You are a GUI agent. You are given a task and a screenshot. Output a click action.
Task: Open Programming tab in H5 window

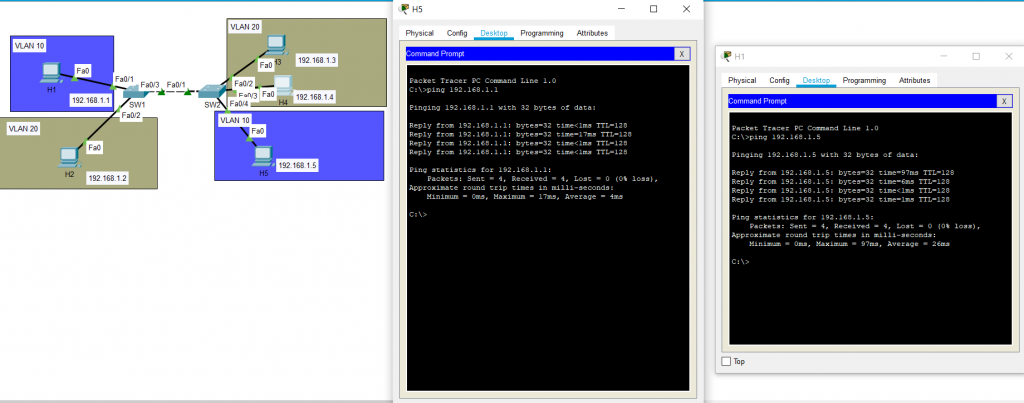click(x=542, y=33)
